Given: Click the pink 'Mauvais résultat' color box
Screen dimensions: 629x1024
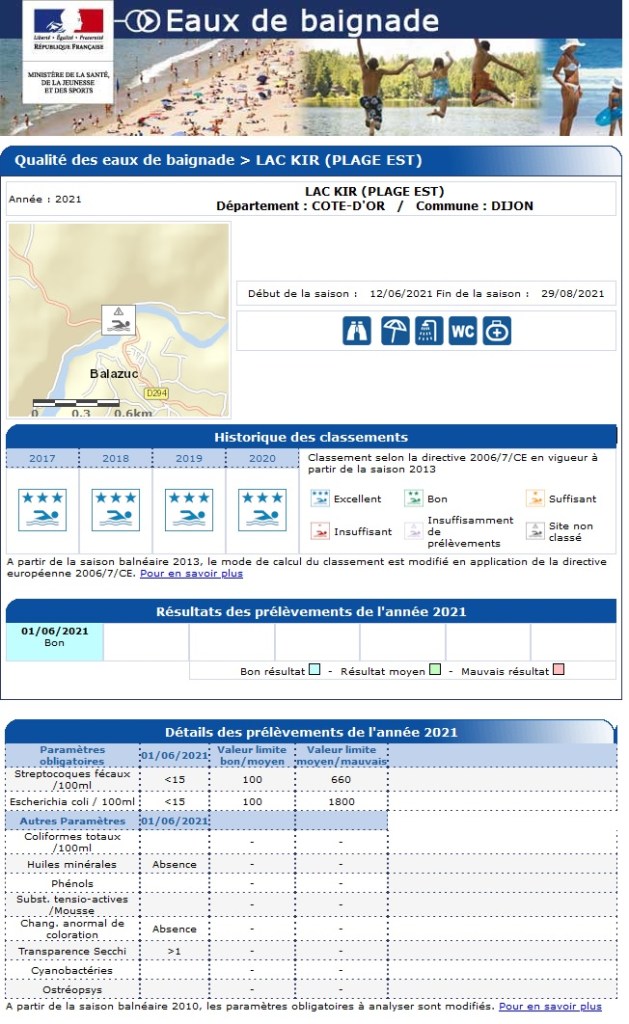Looking at the screenshot, I should (x=559, y=670).
